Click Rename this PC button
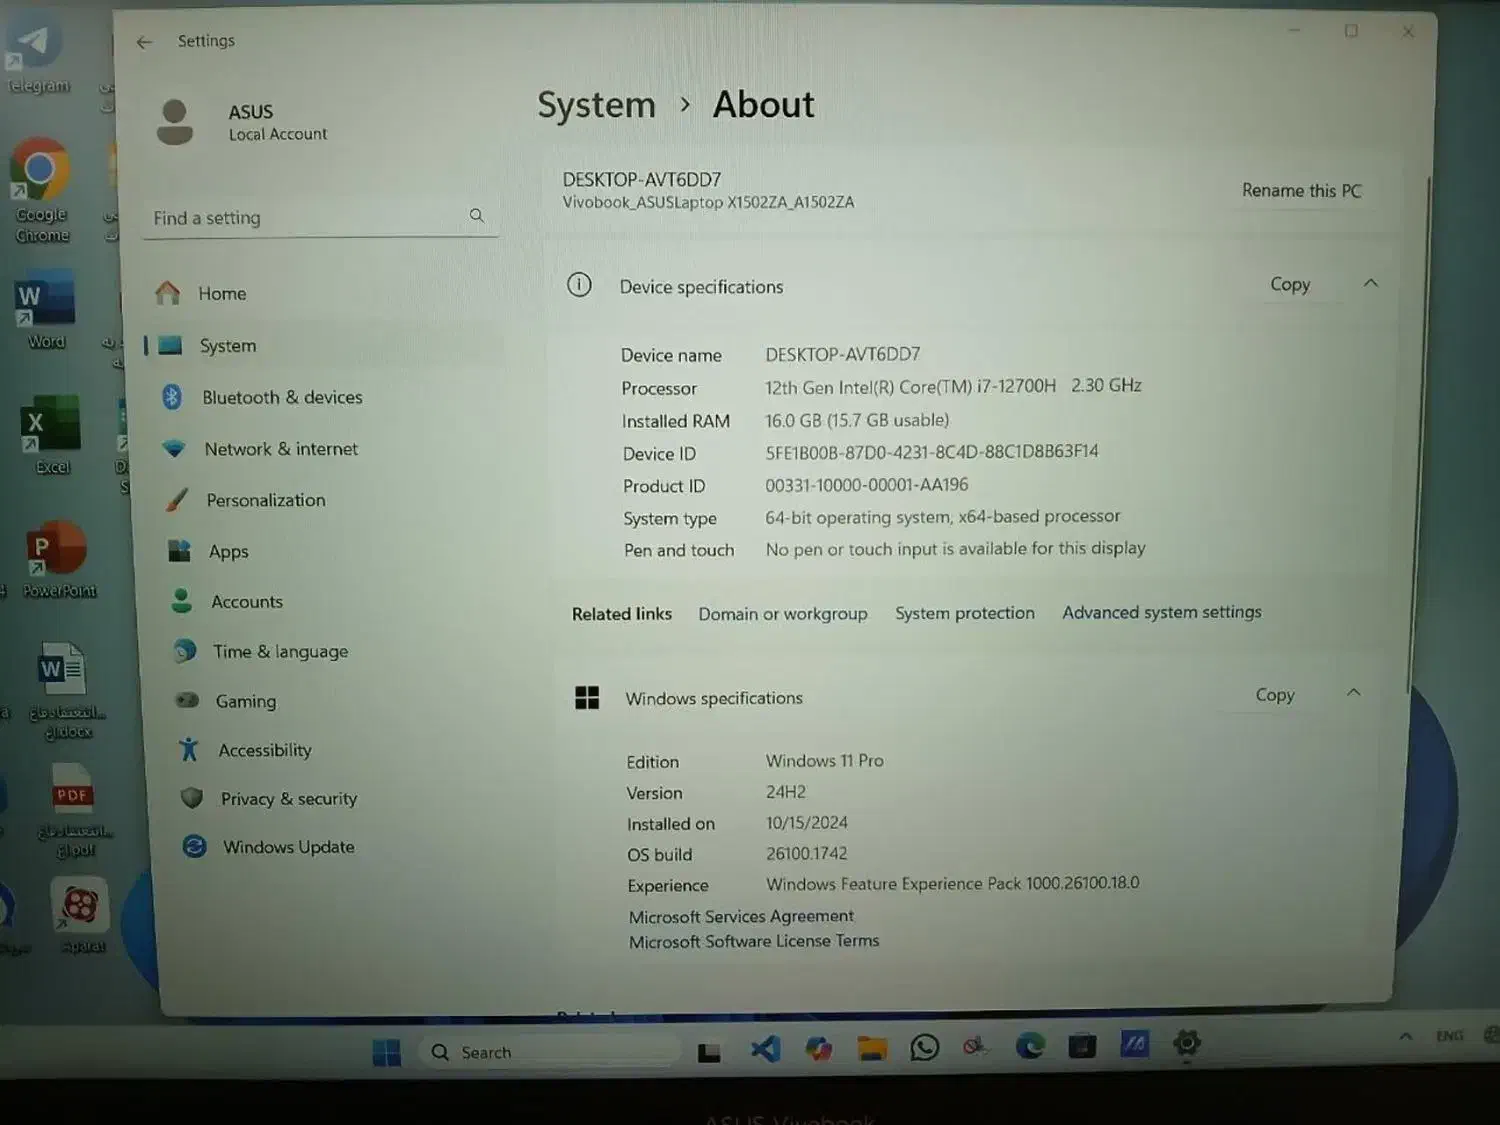This screenshot has height=1125, width=1500. [x=1301, y=191]
